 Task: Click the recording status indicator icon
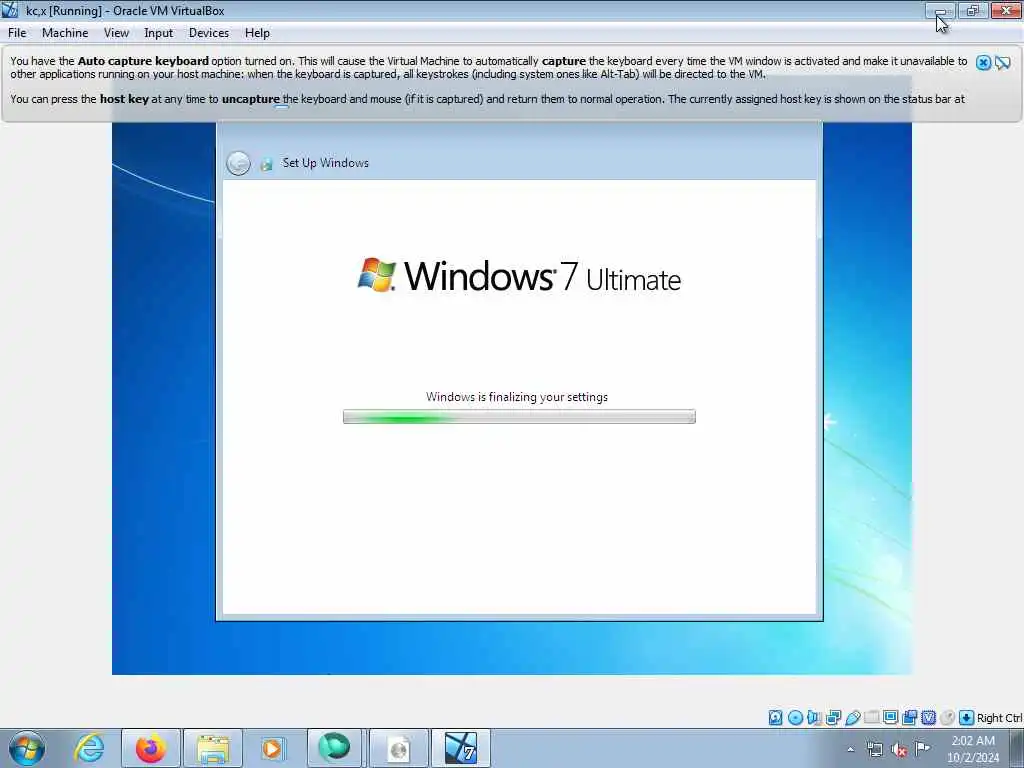tap(910, 718)
